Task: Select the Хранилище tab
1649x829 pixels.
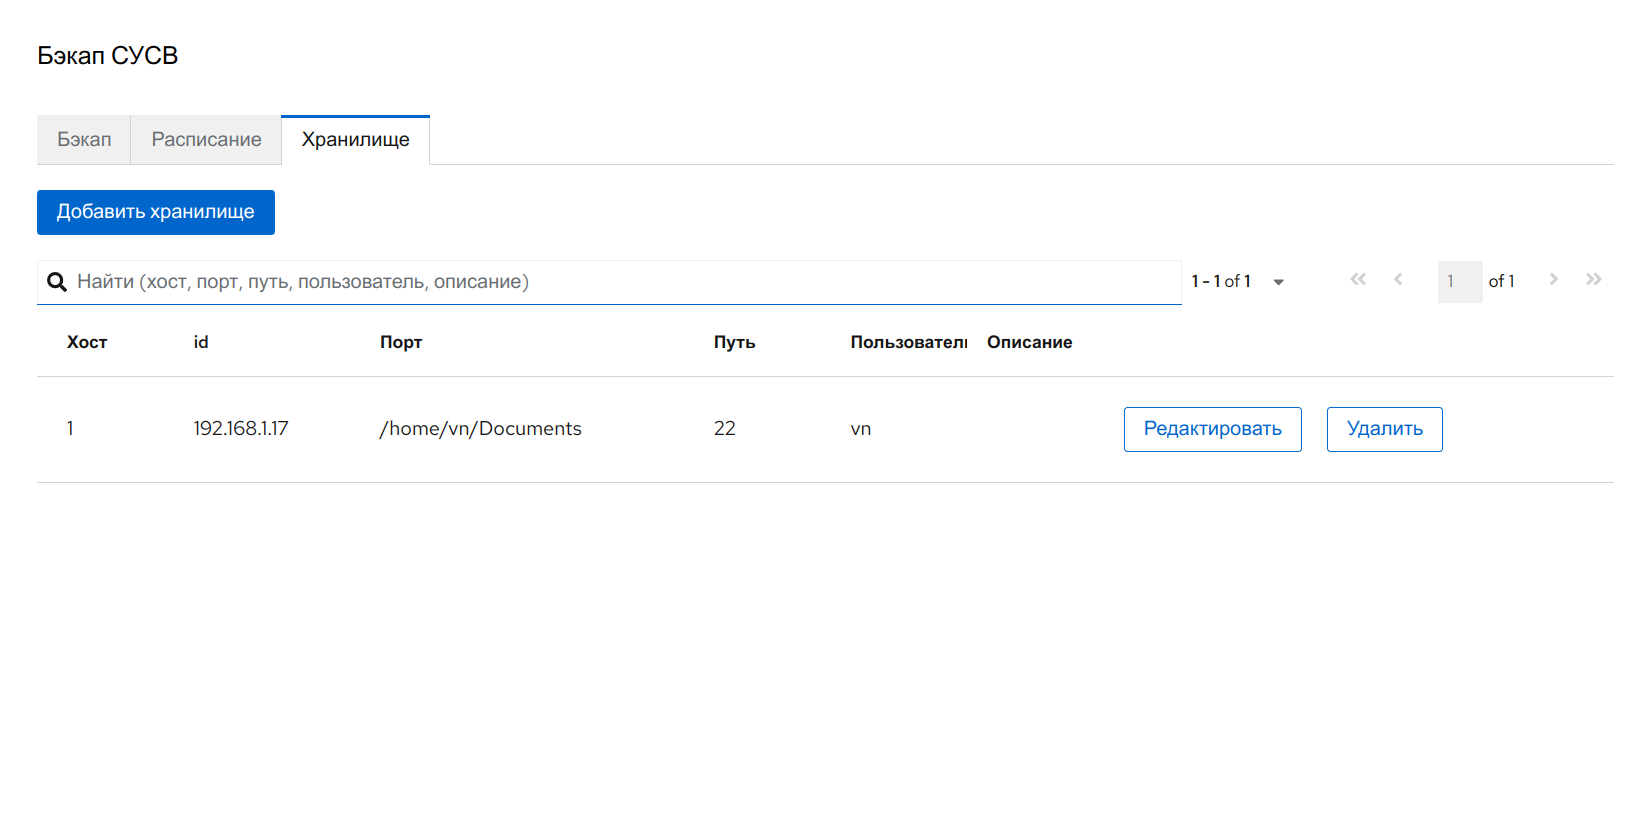Action: pyautogui.click(x=355, y=140)
